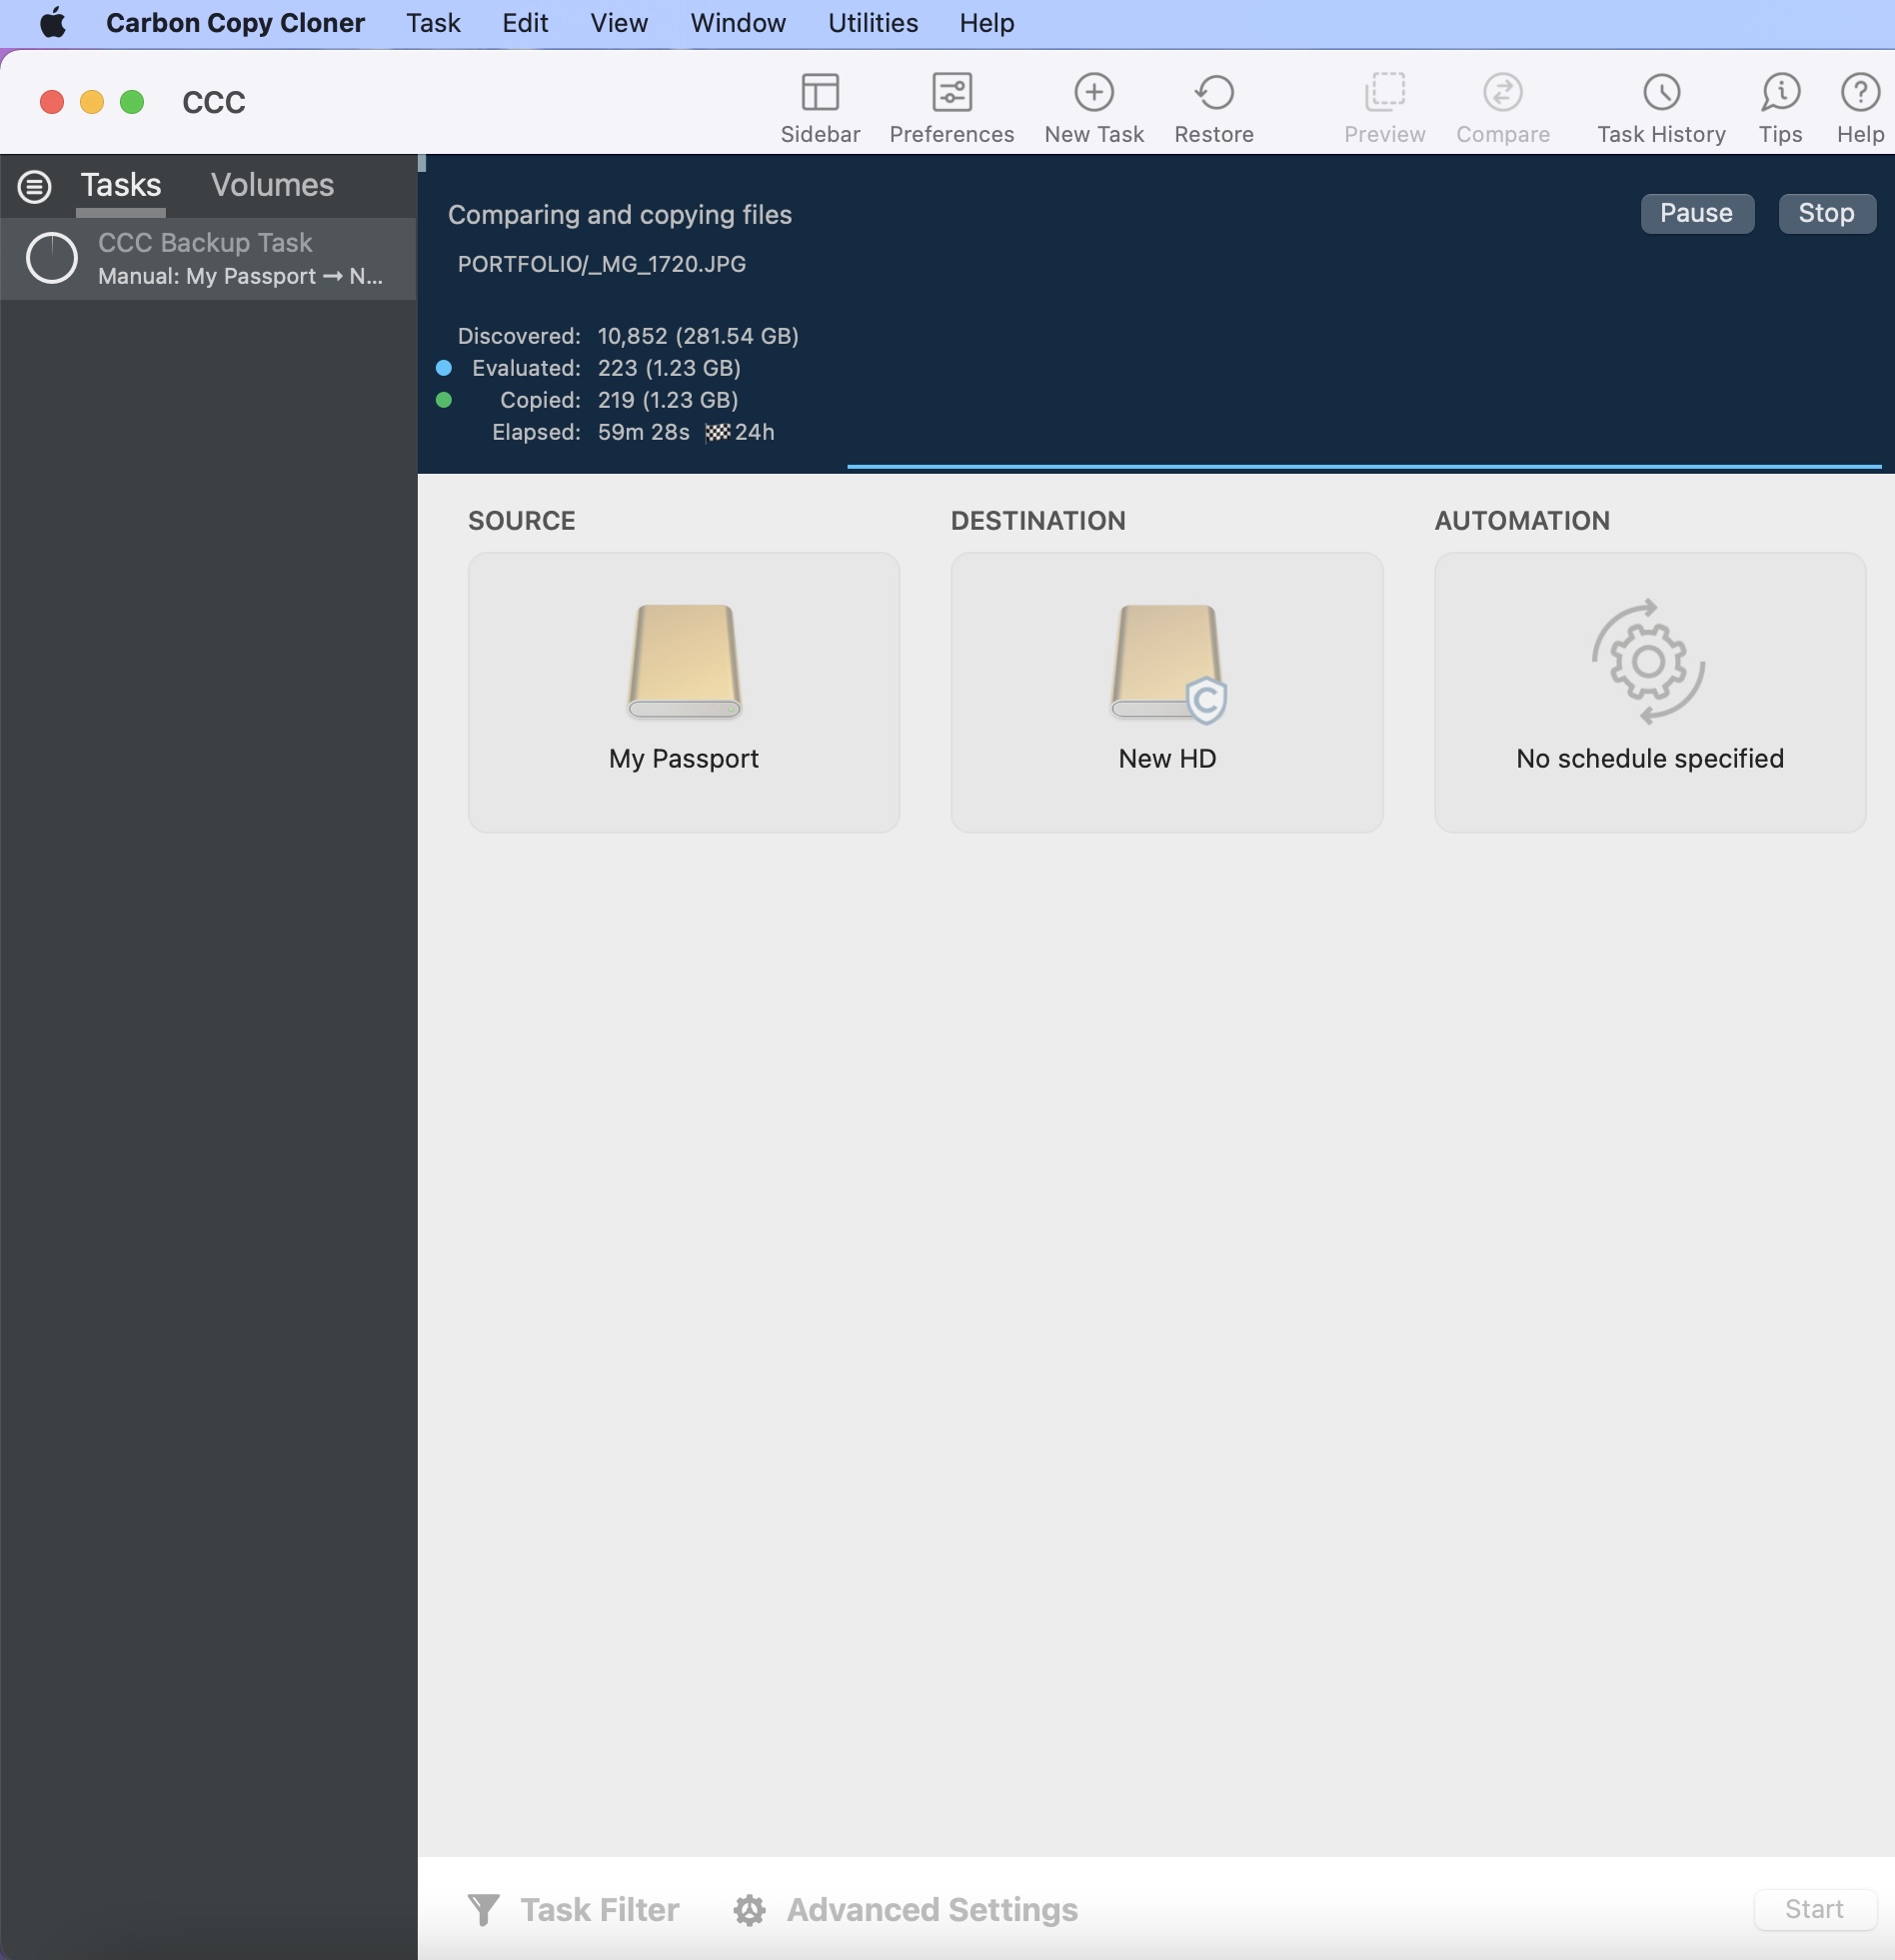Open Help from the toolbar

pos(1859,107)
